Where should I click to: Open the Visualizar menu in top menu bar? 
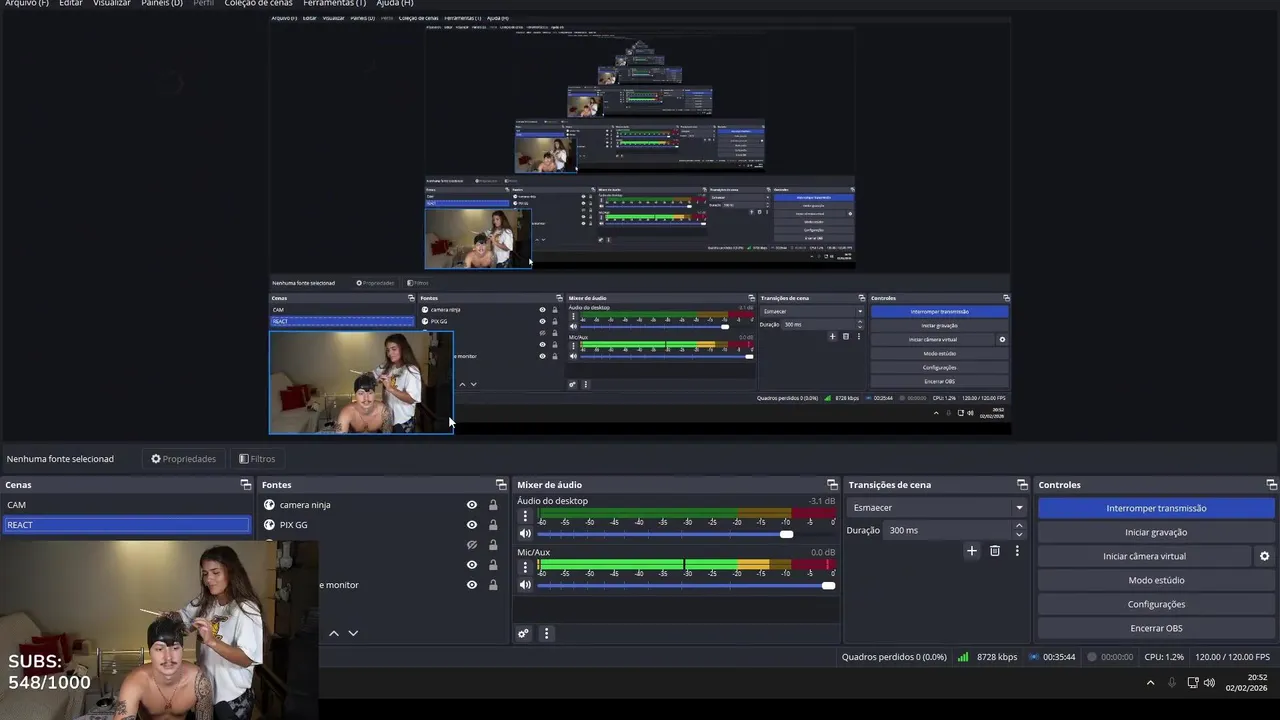[112, 3]
